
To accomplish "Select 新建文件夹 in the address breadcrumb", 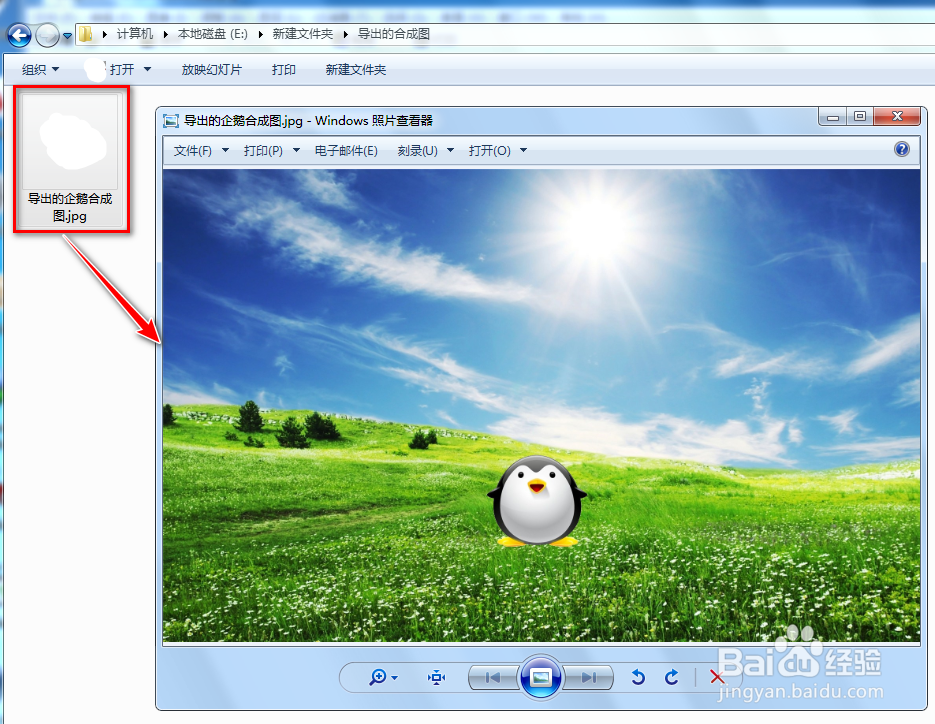I will coord(302,34).
